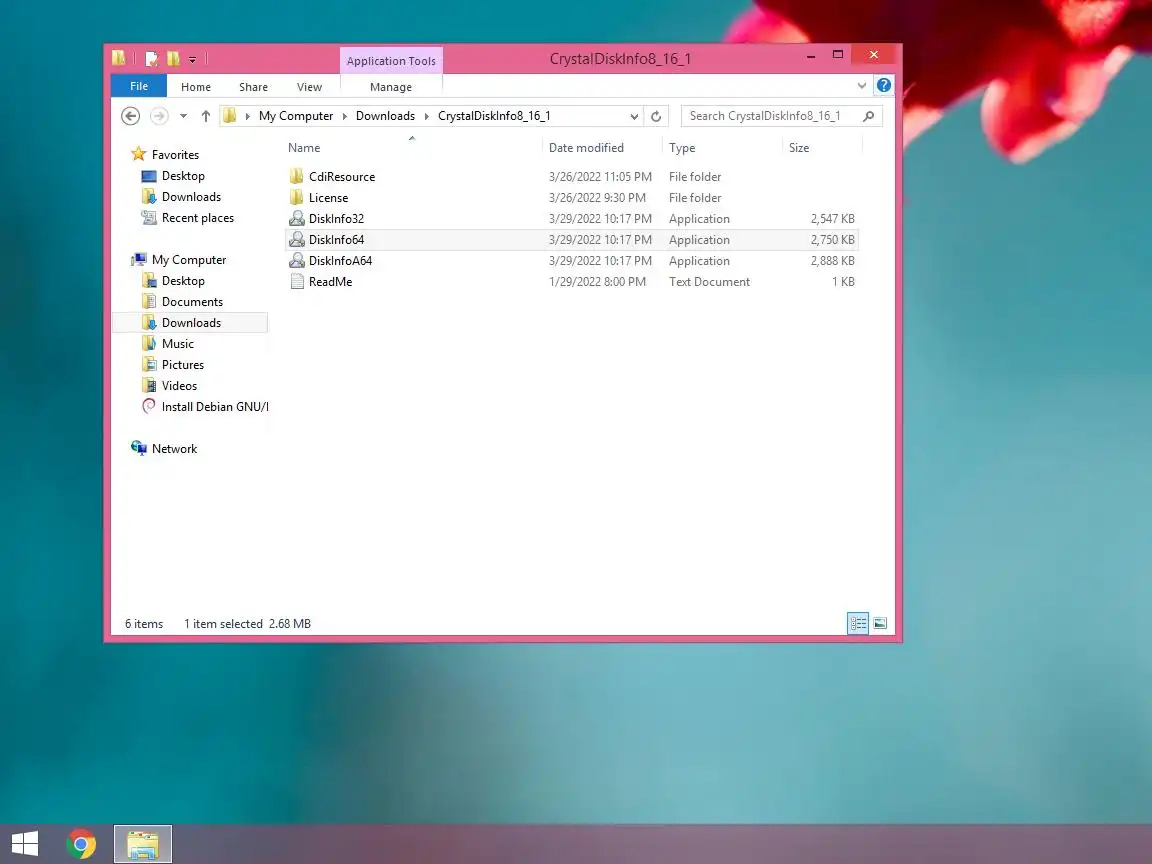This screenshot has width=1152, height=864.
Task: Refresh the folder view
Action: tap(656, 116)
